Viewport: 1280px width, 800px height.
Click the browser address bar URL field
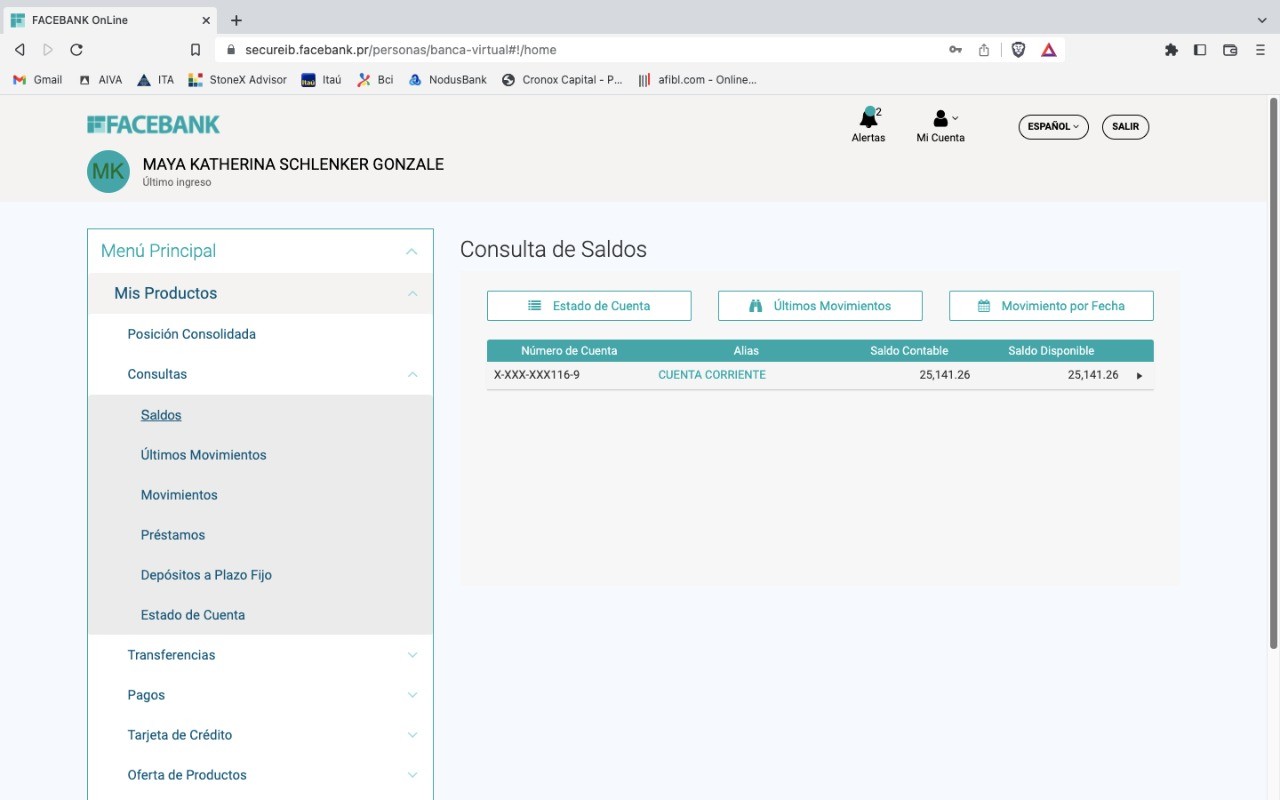coord(580,50)
